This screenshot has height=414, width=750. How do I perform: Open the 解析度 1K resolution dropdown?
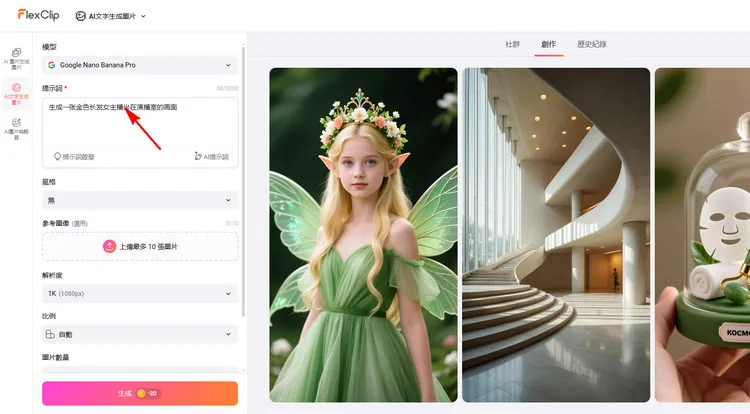click(x=140, y=293)
